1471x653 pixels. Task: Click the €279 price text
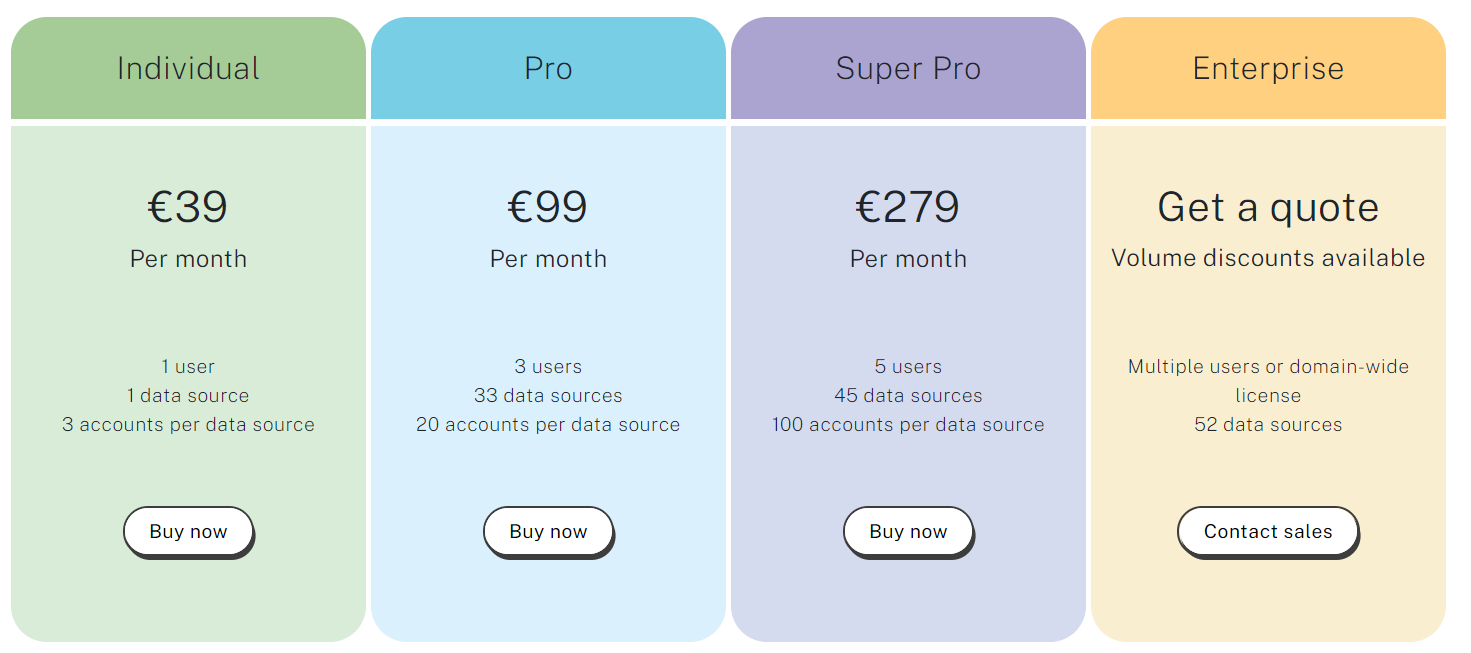tap(908, 207)
